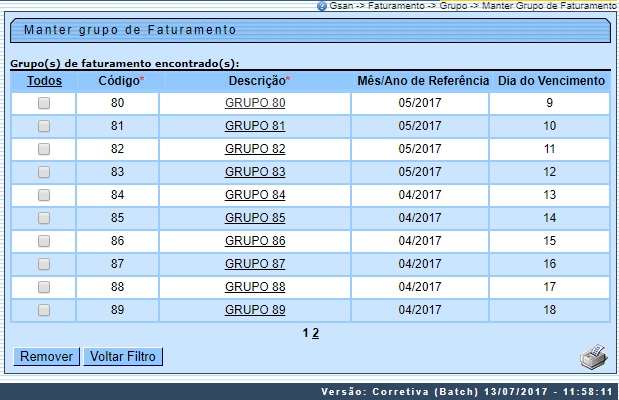Open the help icon beside Gsan breadcrumb
The width and height of the screenshot is (619, 400).
pyautogui.click(x=322, y=6)
